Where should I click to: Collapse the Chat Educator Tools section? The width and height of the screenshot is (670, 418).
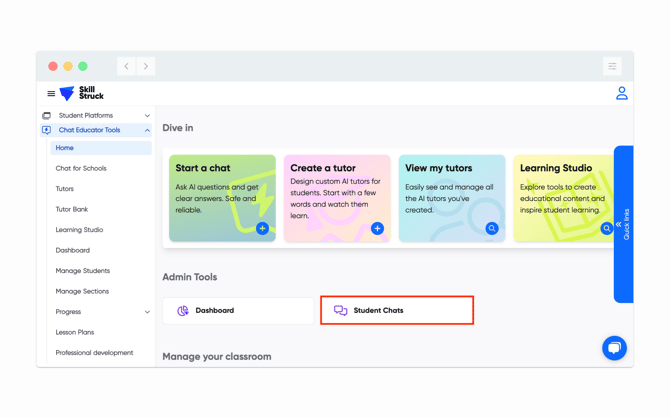pyautogui.click(x=147, y=130)
